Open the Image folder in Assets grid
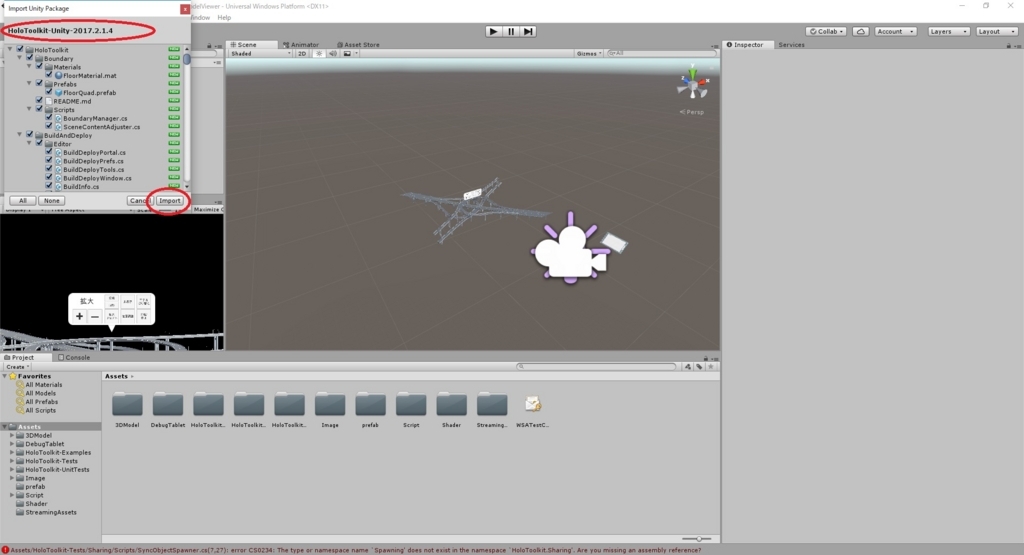 click(330, 404)
